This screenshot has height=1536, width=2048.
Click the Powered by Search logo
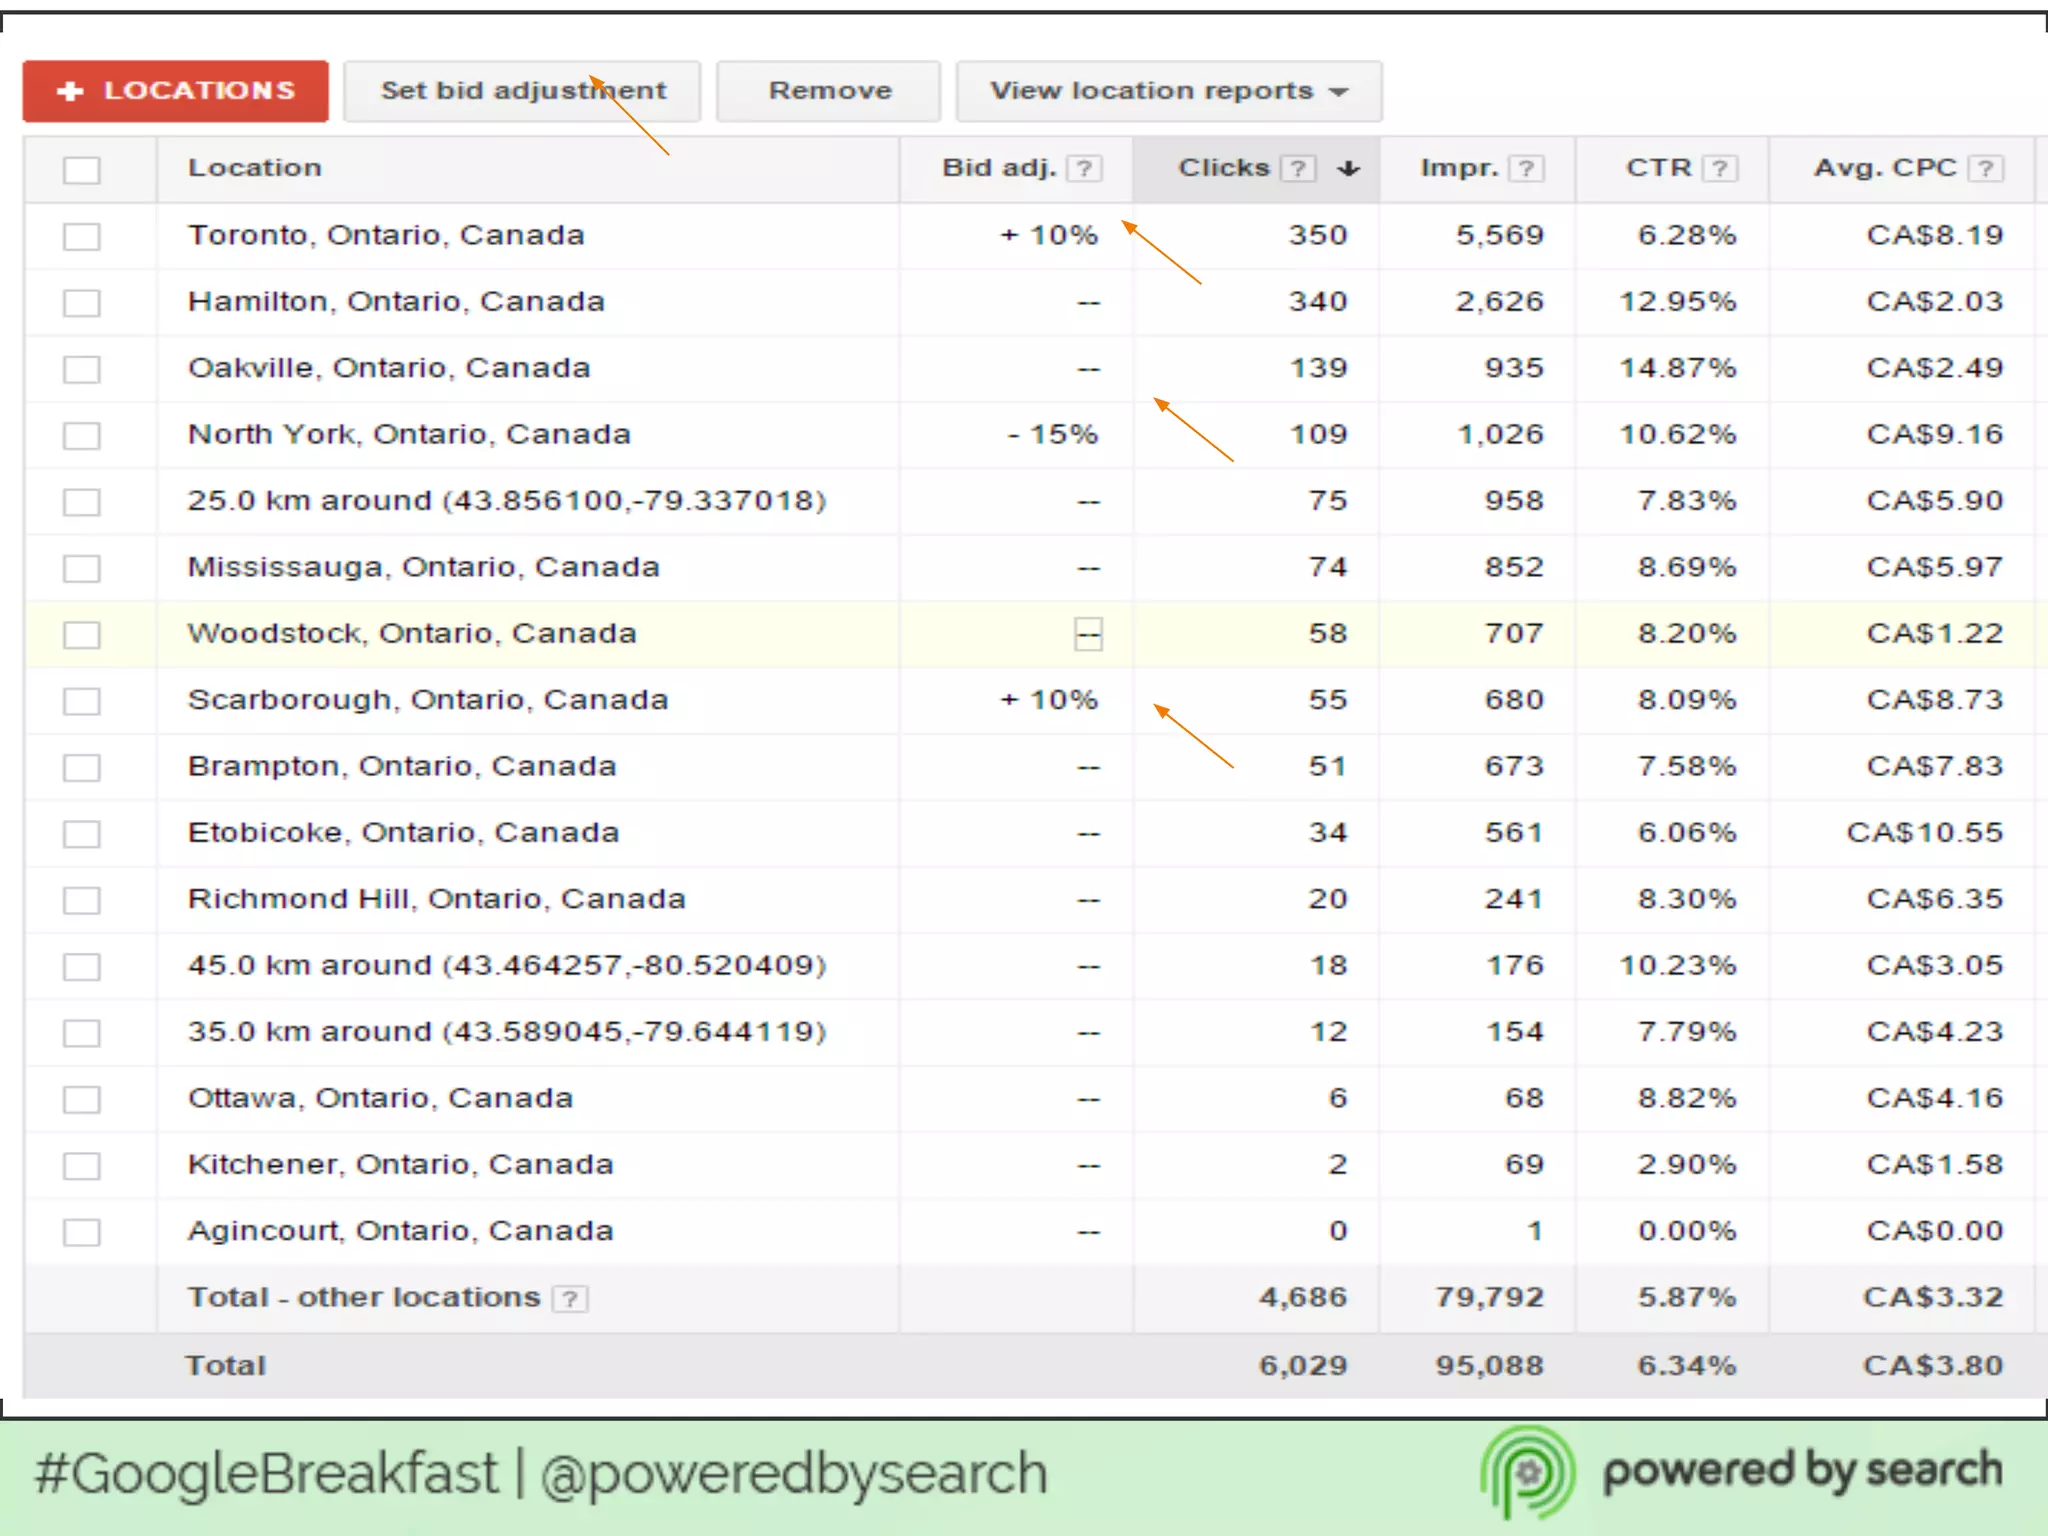tap(1528, 1472)
